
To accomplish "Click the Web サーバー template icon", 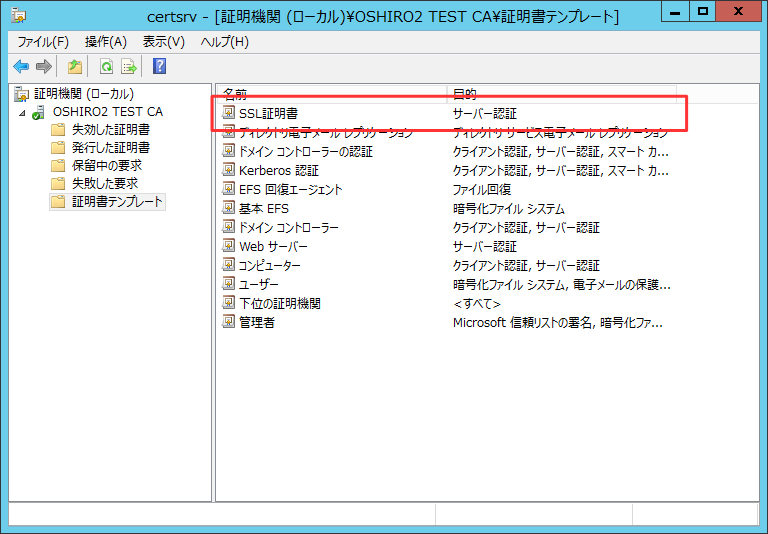I will tap(228, 245).
